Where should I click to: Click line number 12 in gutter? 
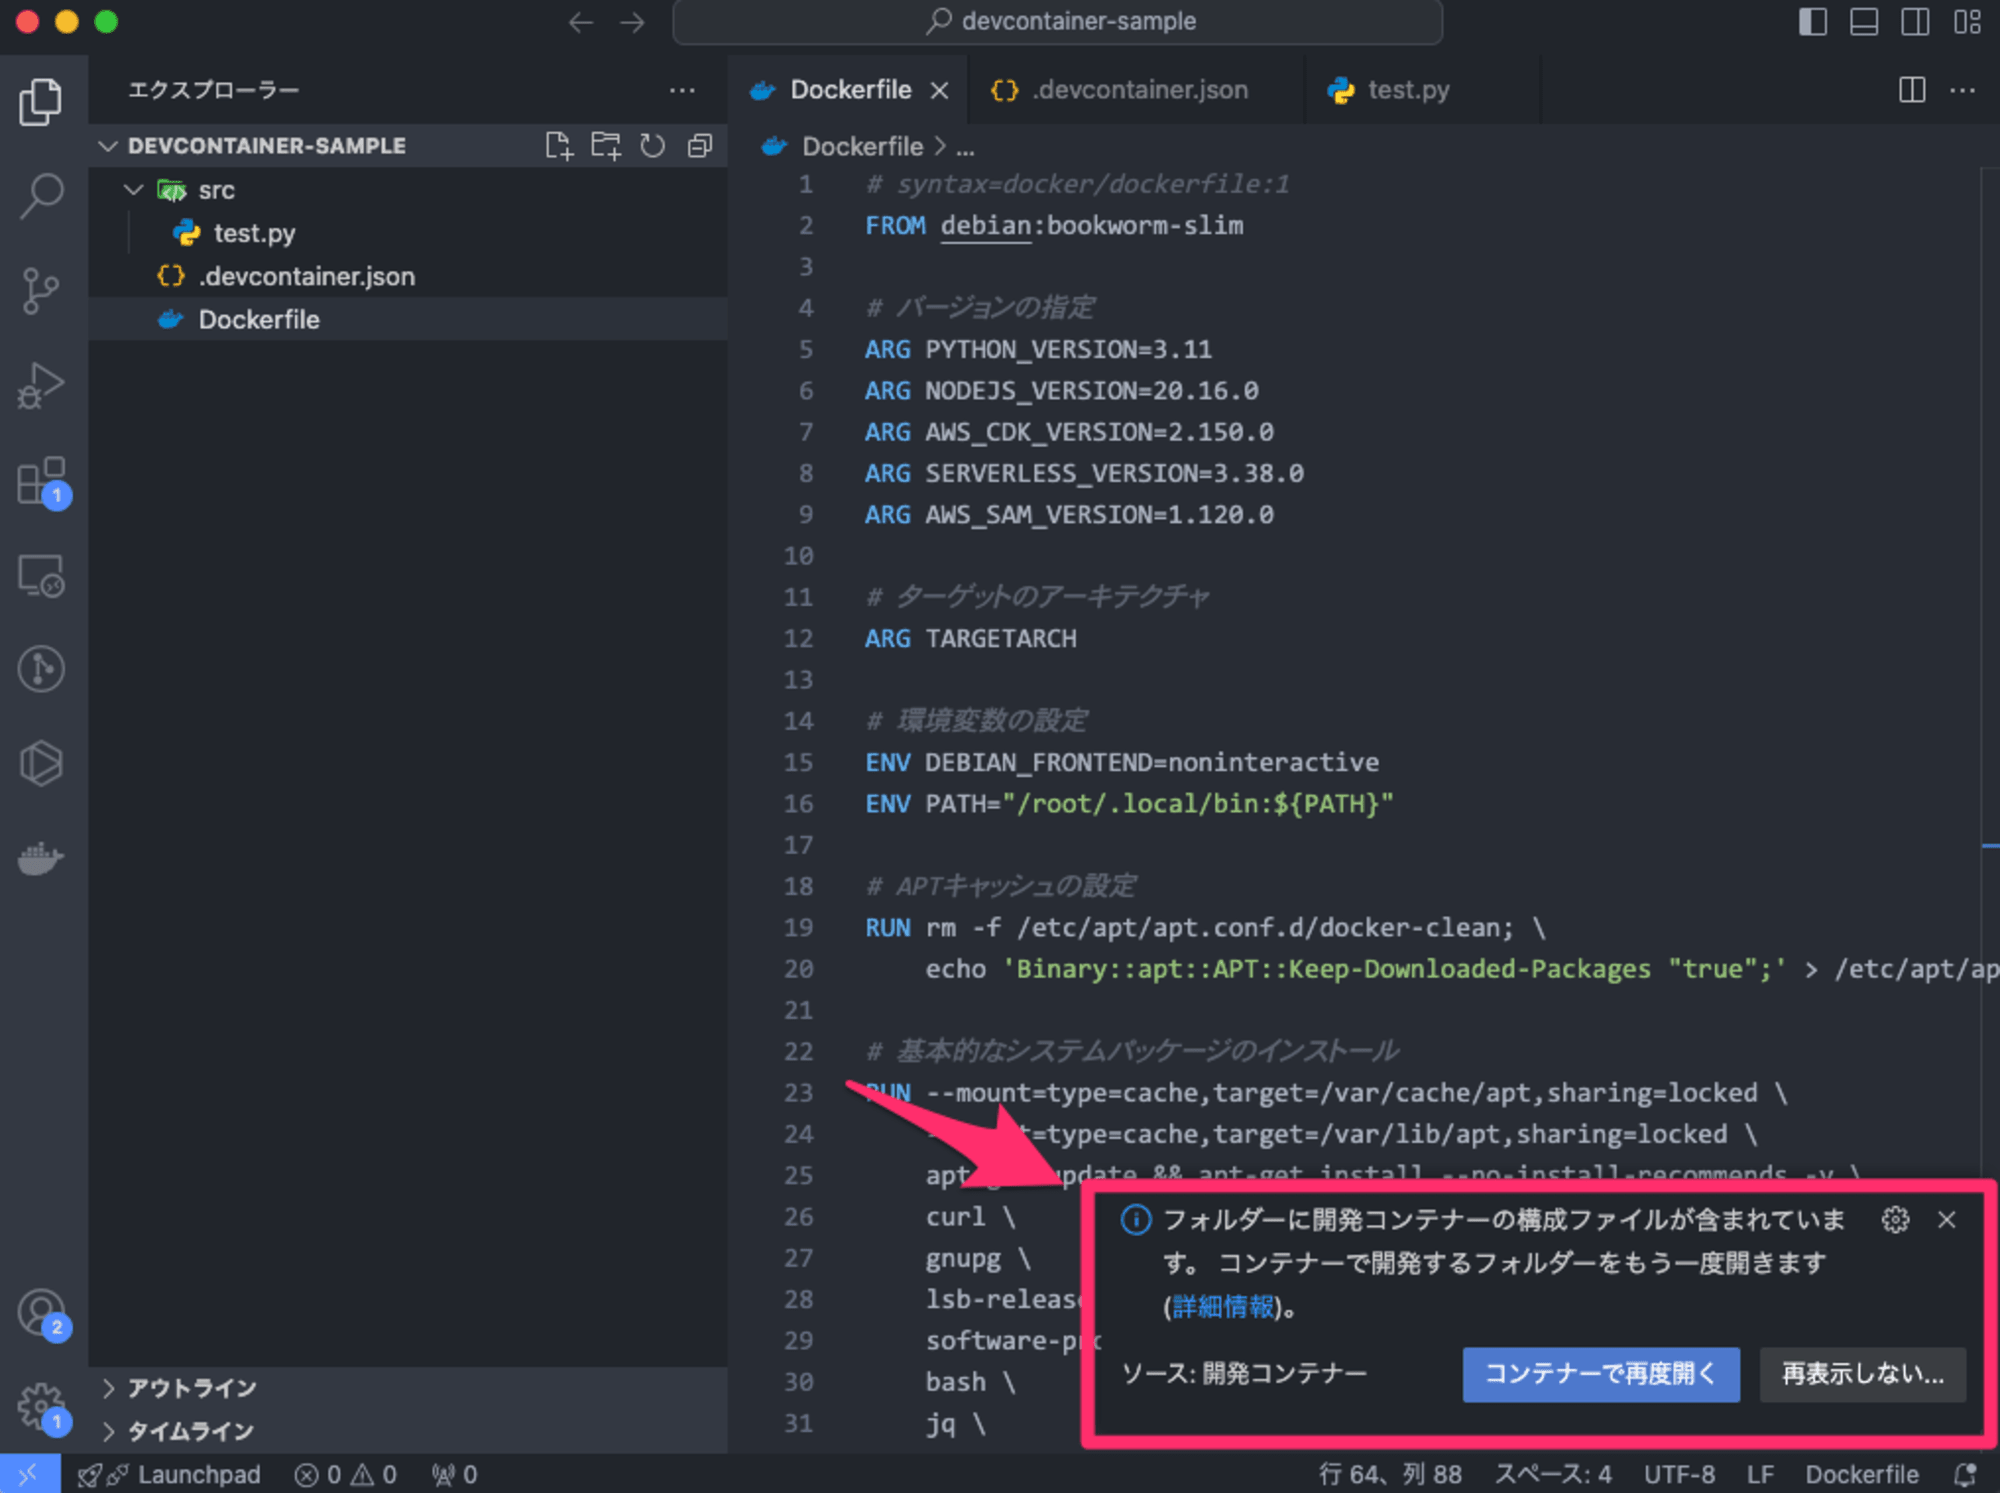click(798, 638)
